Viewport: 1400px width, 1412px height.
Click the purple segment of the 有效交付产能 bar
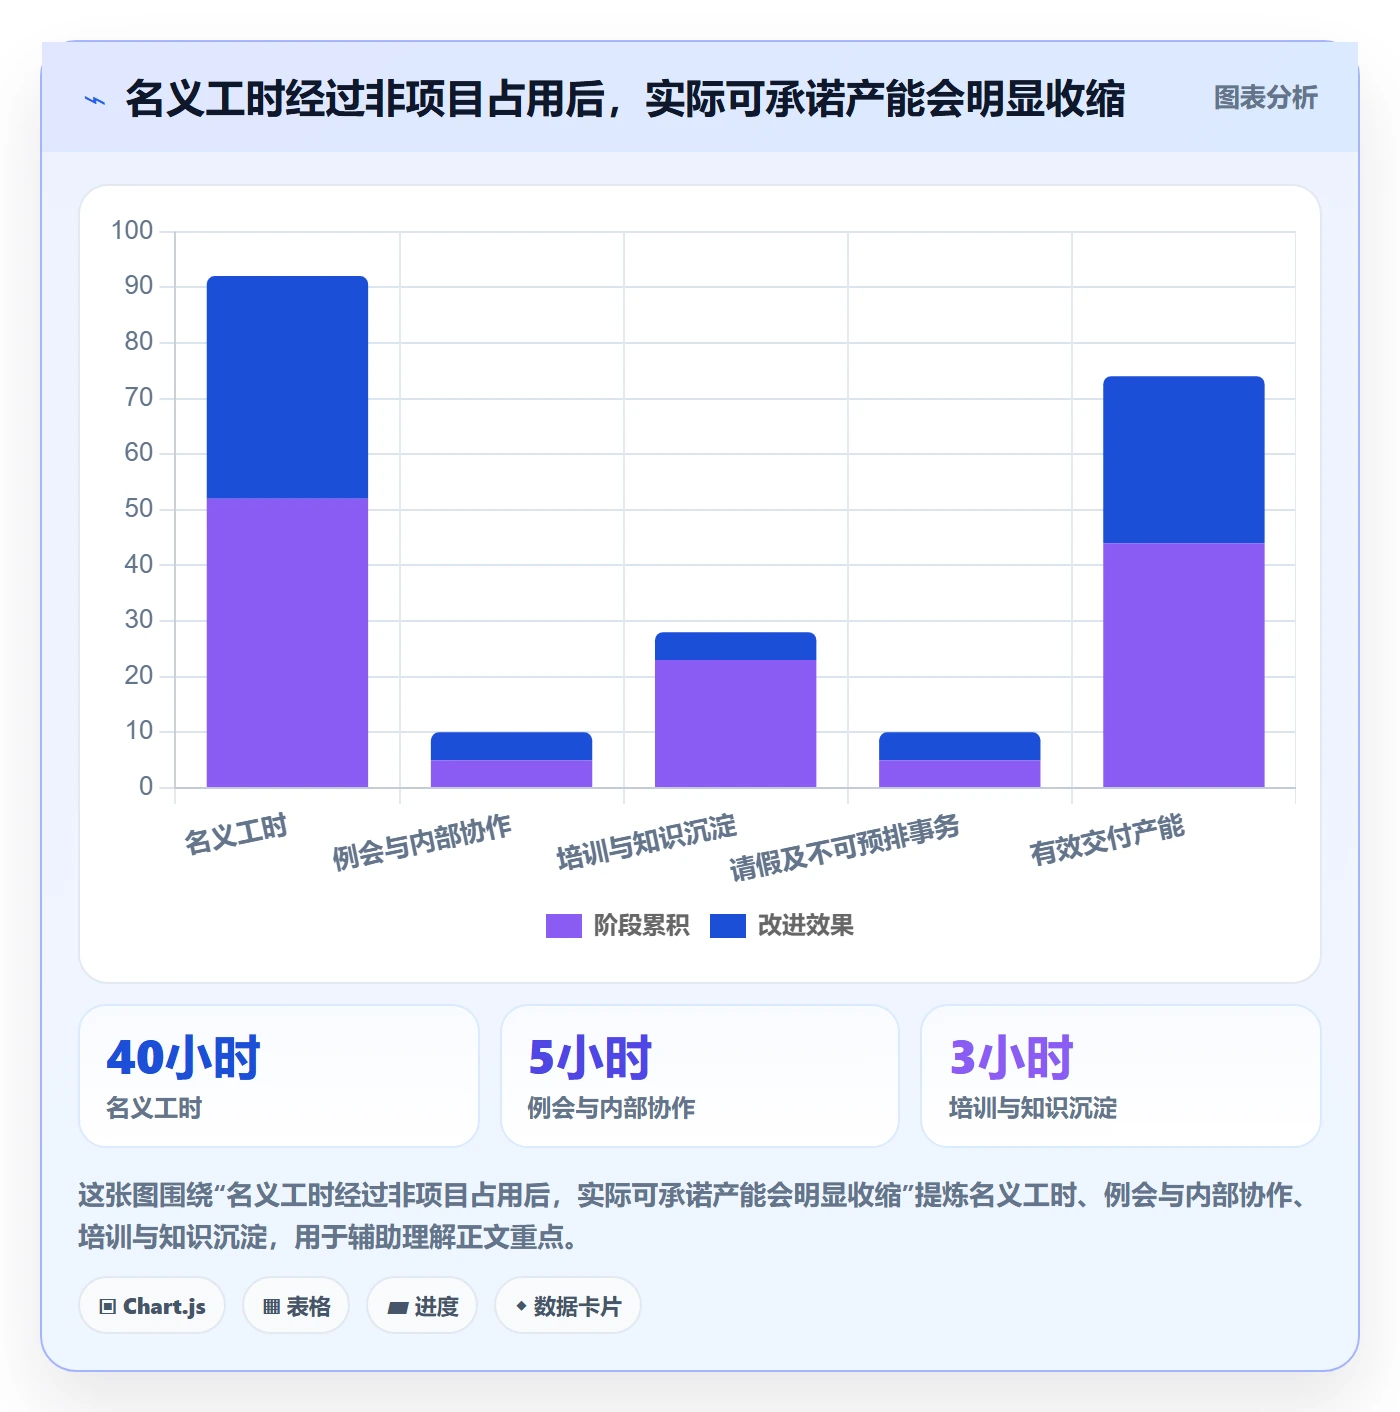[1183, 665]
